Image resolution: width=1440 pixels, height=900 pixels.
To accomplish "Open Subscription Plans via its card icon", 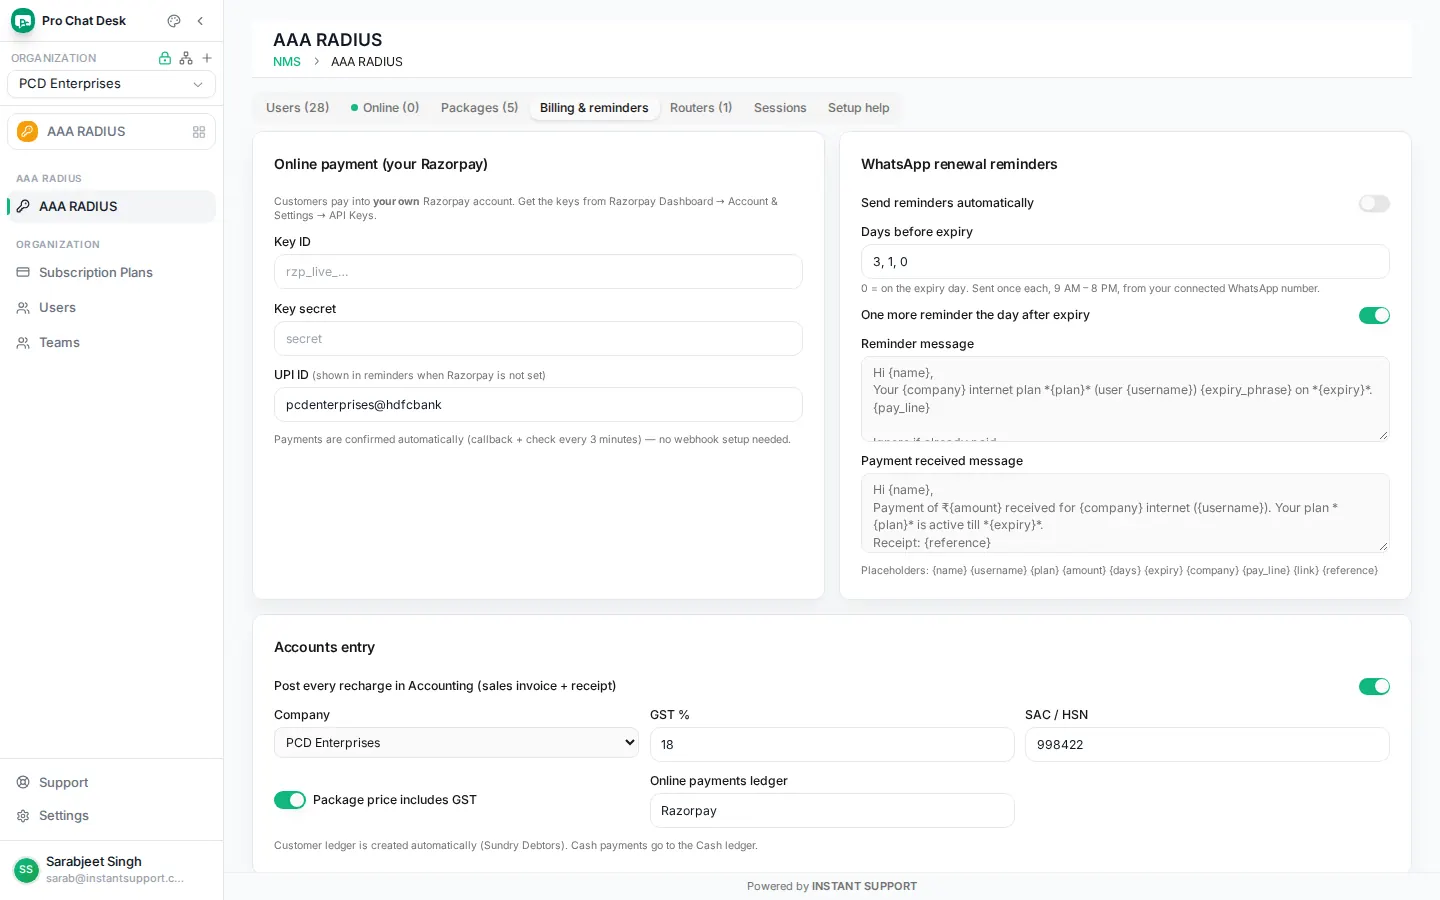I will click(x=23, y=272).
